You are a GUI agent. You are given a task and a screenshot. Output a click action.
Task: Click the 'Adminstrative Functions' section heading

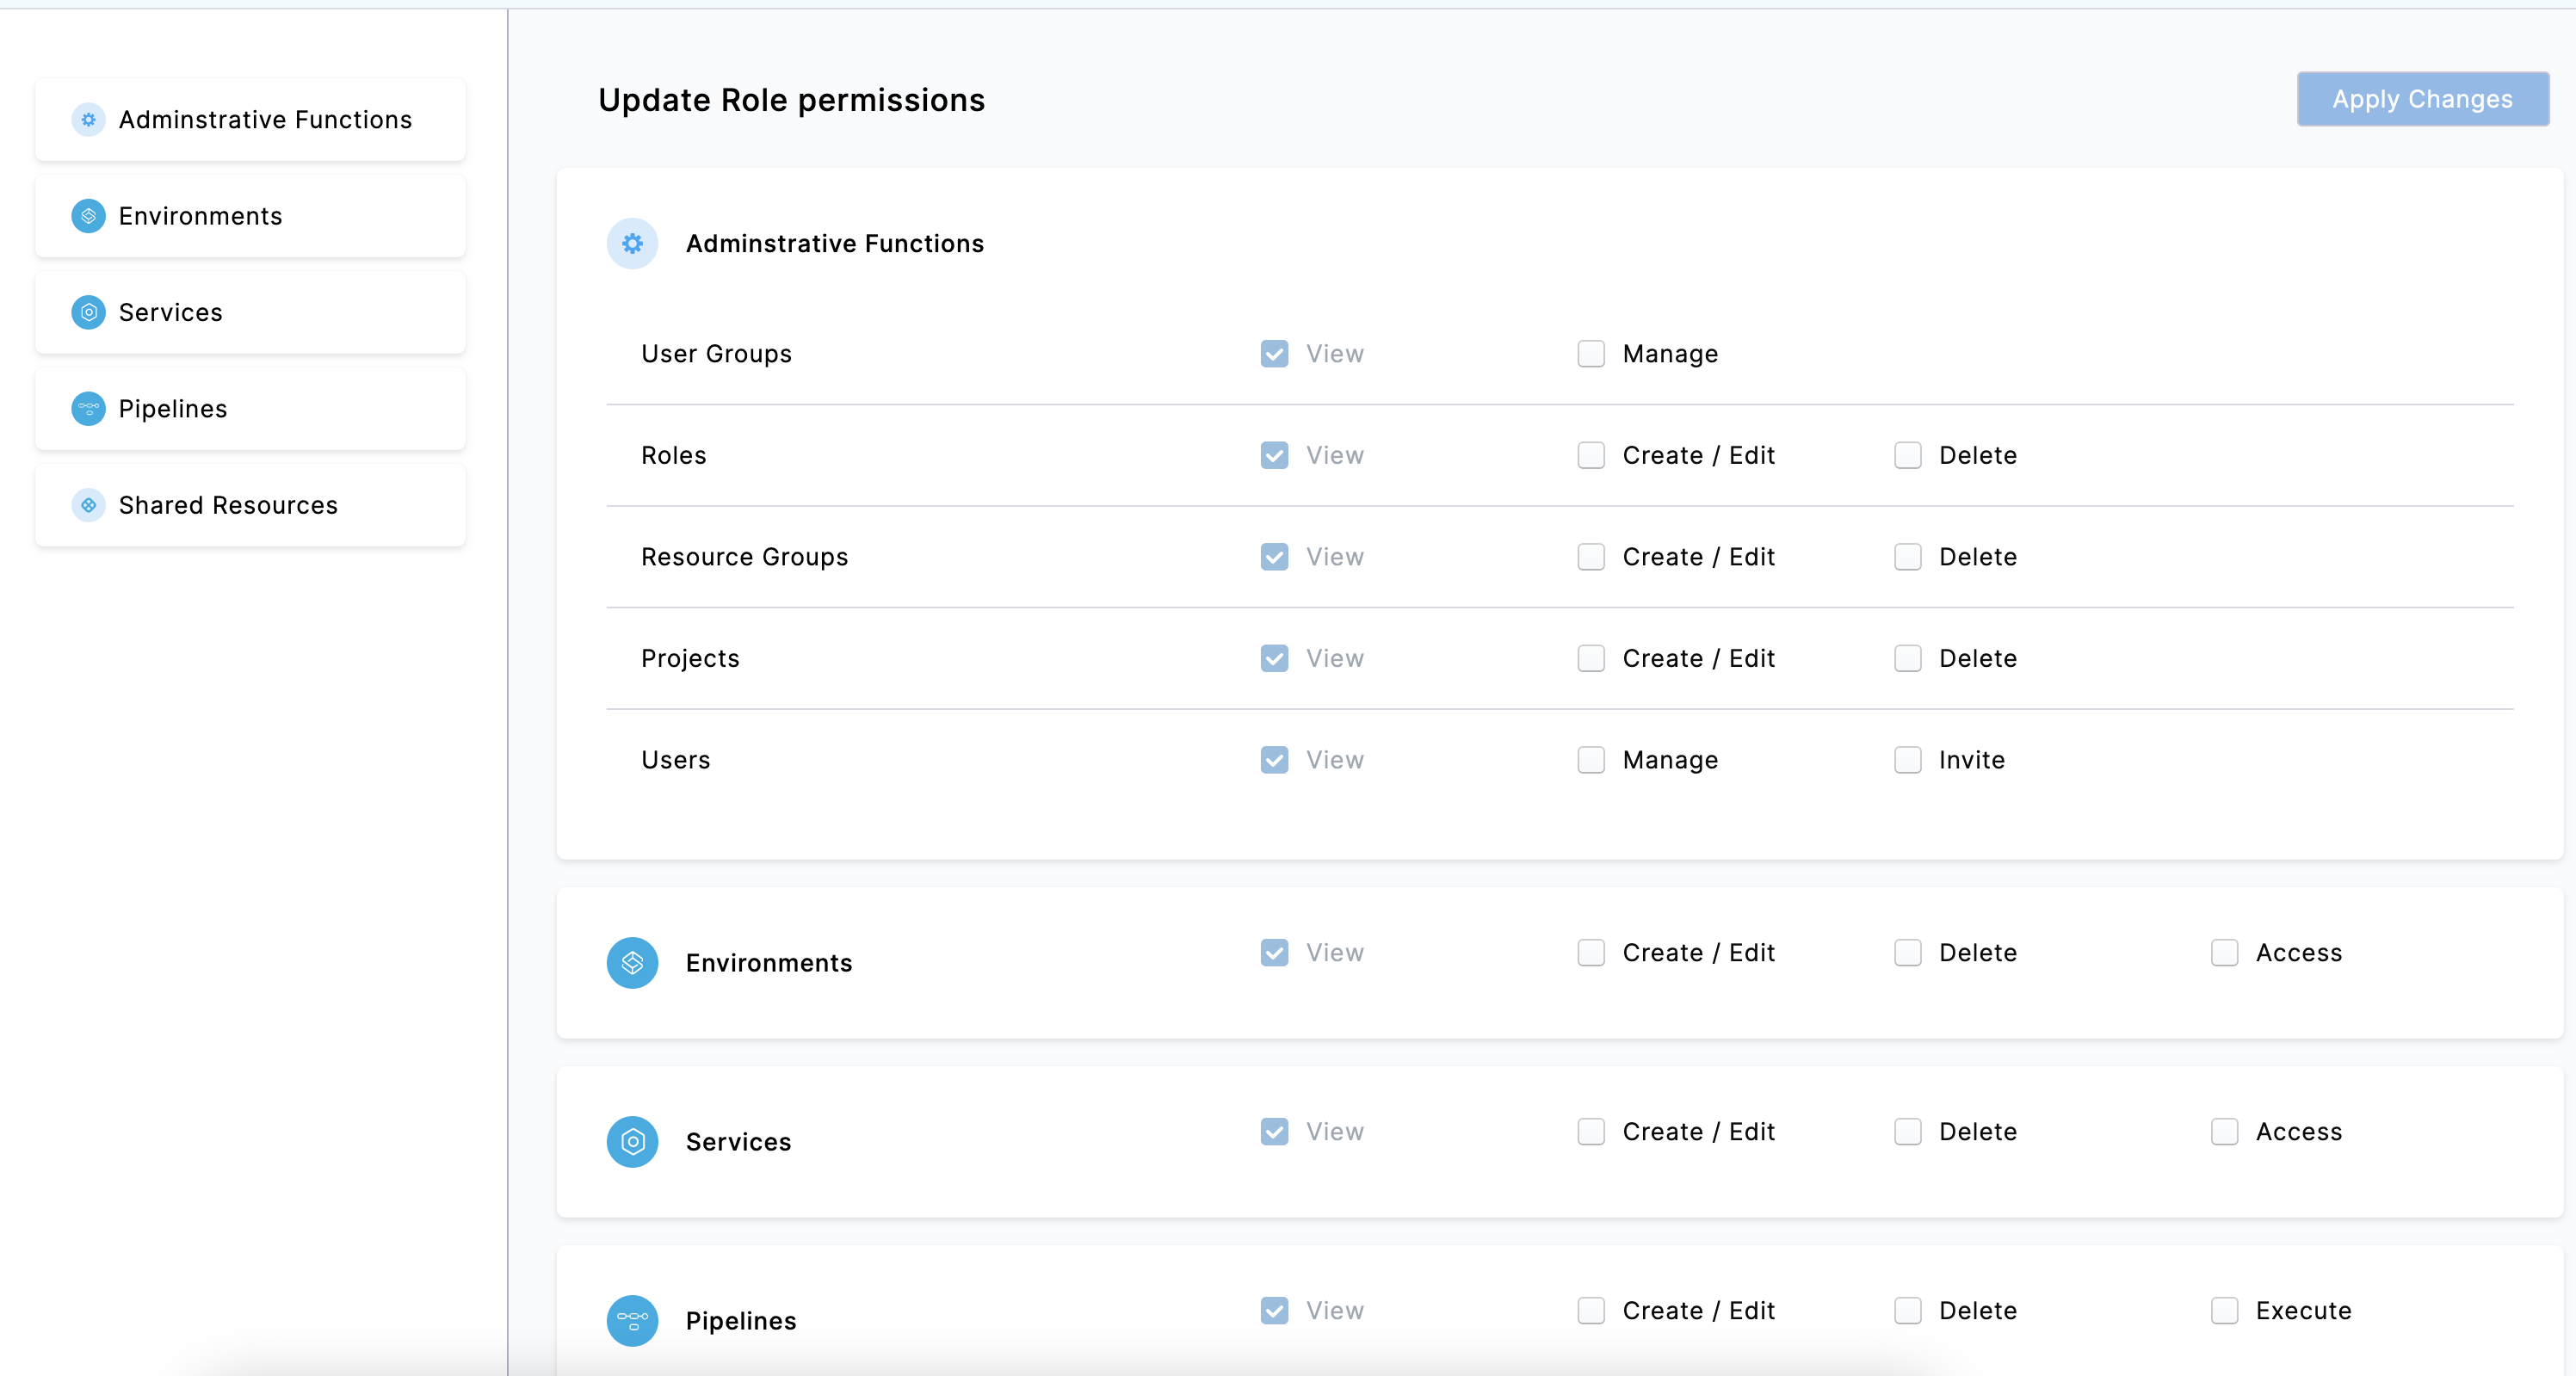(835, 243)
